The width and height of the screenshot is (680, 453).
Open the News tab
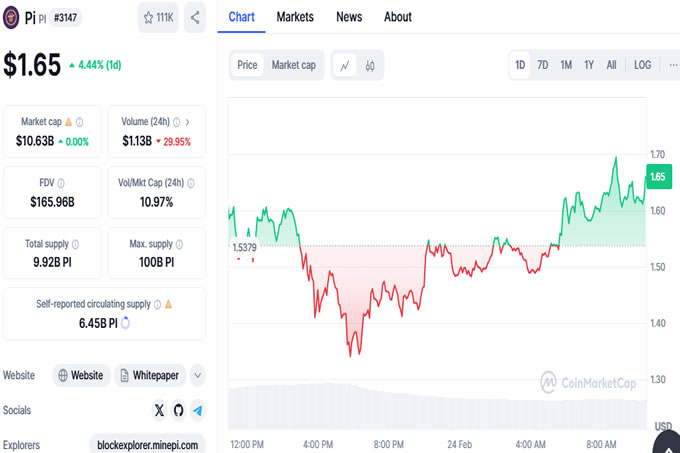(349, 17)
